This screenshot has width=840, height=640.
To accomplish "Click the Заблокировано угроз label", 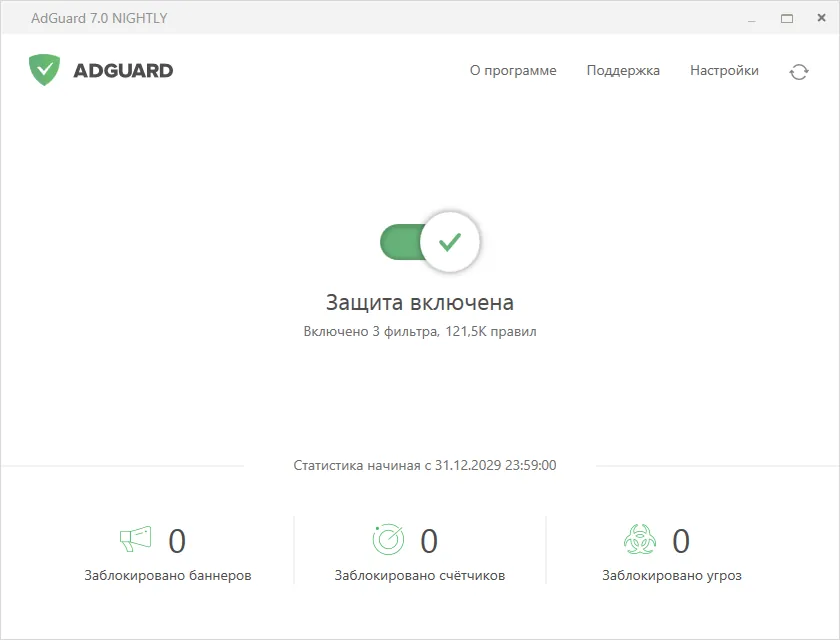I will point(672,576).
